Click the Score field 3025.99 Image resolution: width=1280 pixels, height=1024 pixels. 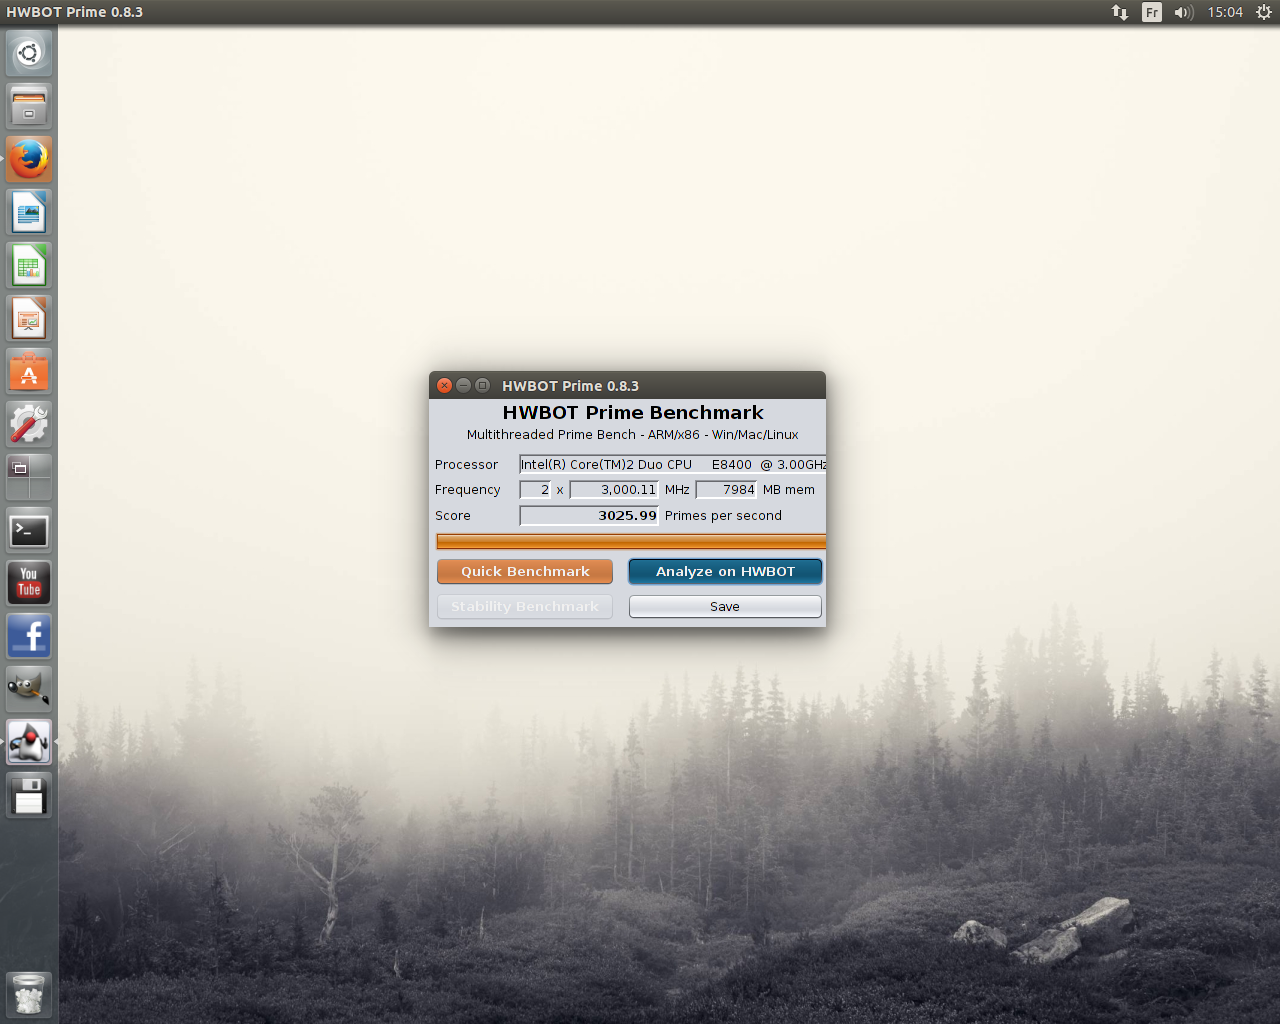click(x=589, y=515)
